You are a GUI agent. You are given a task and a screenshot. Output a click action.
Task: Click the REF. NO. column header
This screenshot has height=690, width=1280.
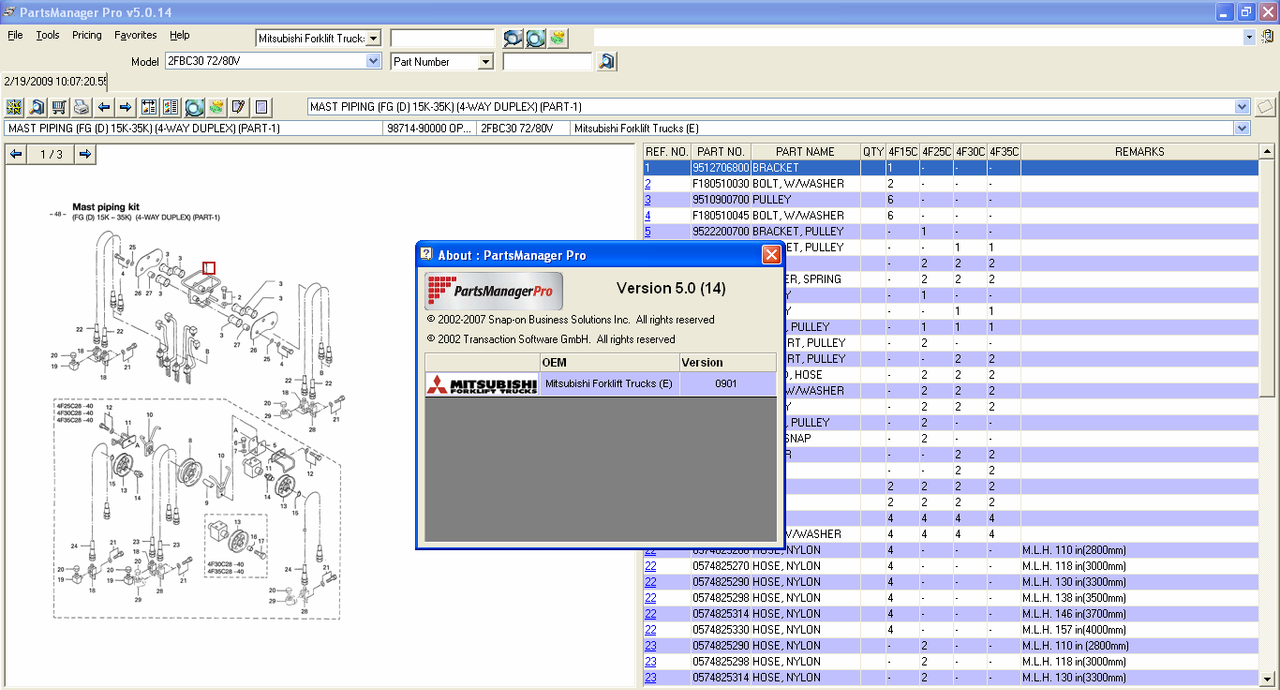(x=667, y=152)
